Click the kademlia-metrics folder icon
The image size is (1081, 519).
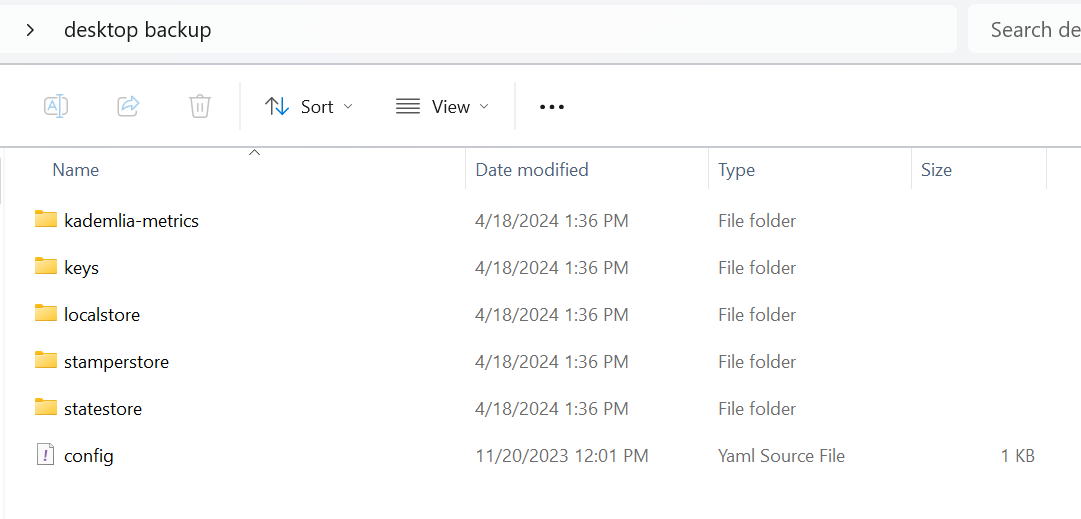tap(46, 219)
